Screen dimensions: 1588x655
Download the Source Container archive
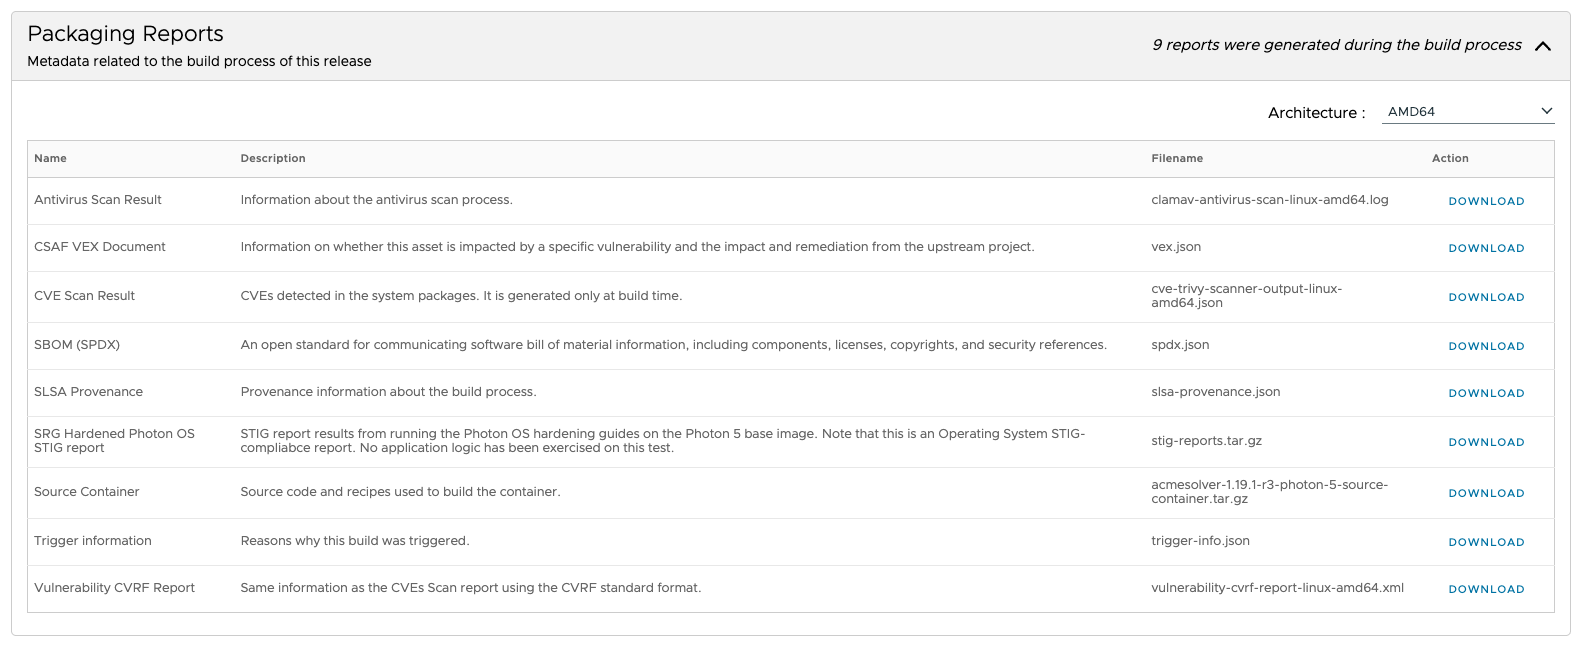(x=1486, y=493)
